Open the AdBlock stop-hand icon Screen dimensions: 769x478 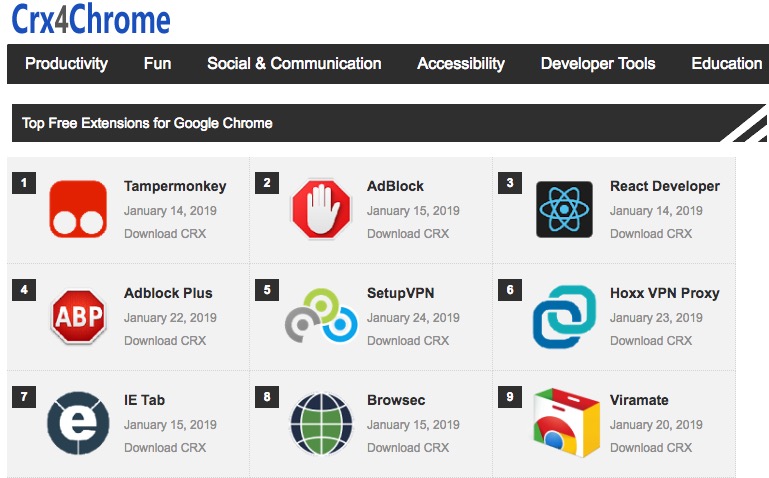pyautogui.click(x=321, y=209)
